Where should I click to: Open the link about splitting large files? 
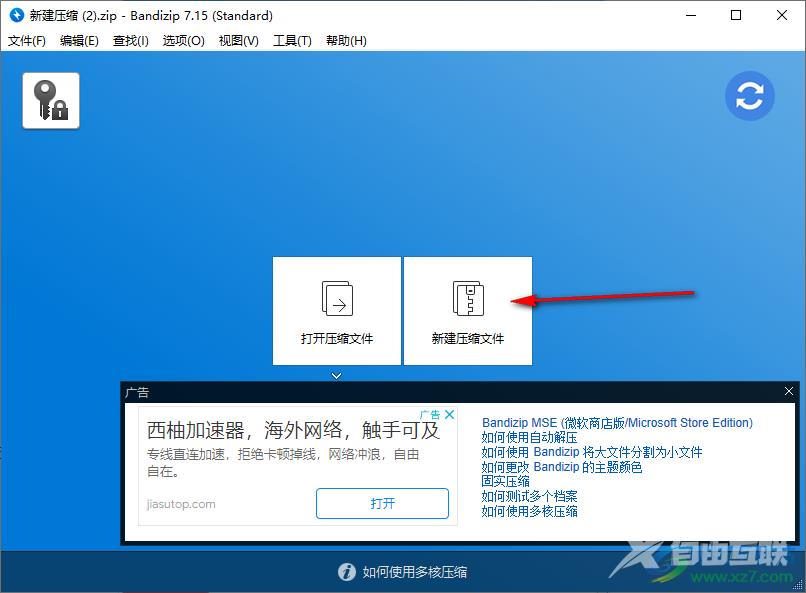point(592,452)
